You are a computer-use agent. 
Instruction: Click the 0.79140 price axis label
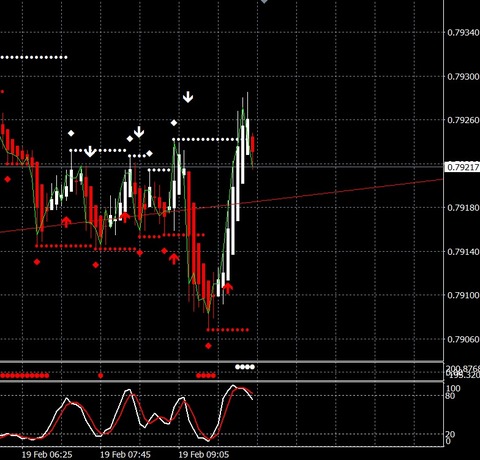coord(463,252)
